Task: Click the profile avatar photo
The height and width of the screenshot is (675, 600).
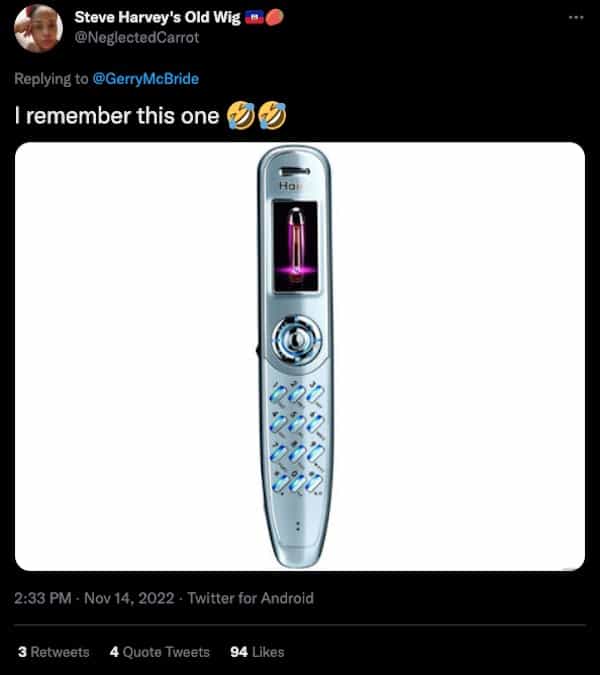Action: (38, 28)
